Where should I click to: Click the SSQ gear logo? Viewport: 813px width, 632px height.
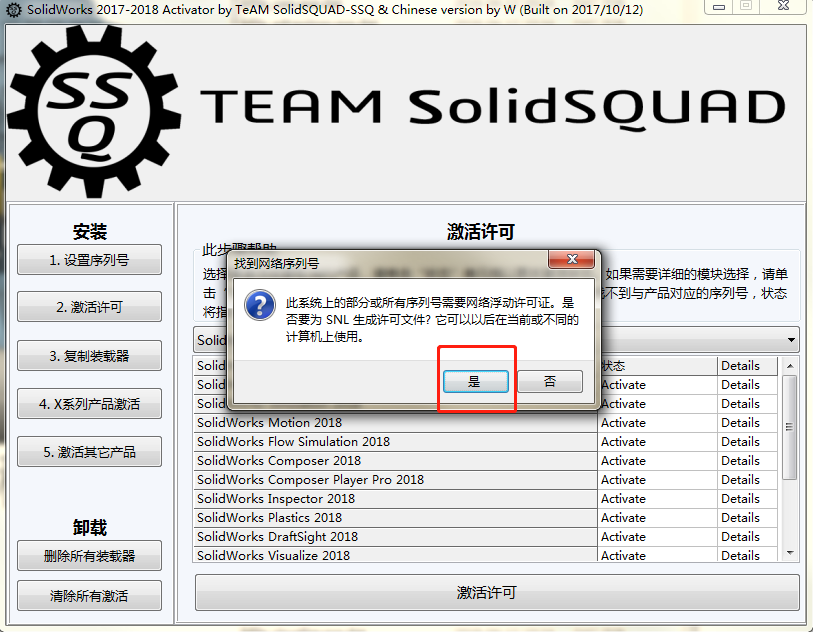(94, 110)
